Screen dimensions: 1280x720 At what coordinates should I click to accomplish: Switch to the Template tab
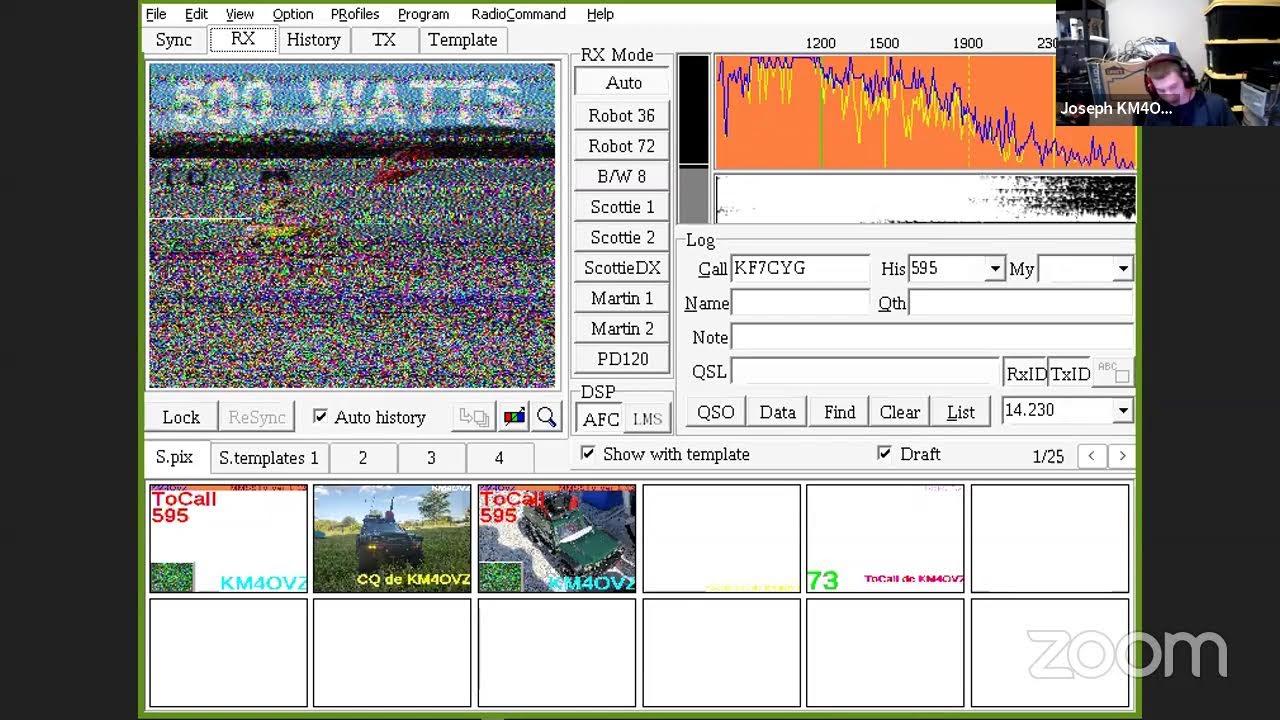pos(463,40)
